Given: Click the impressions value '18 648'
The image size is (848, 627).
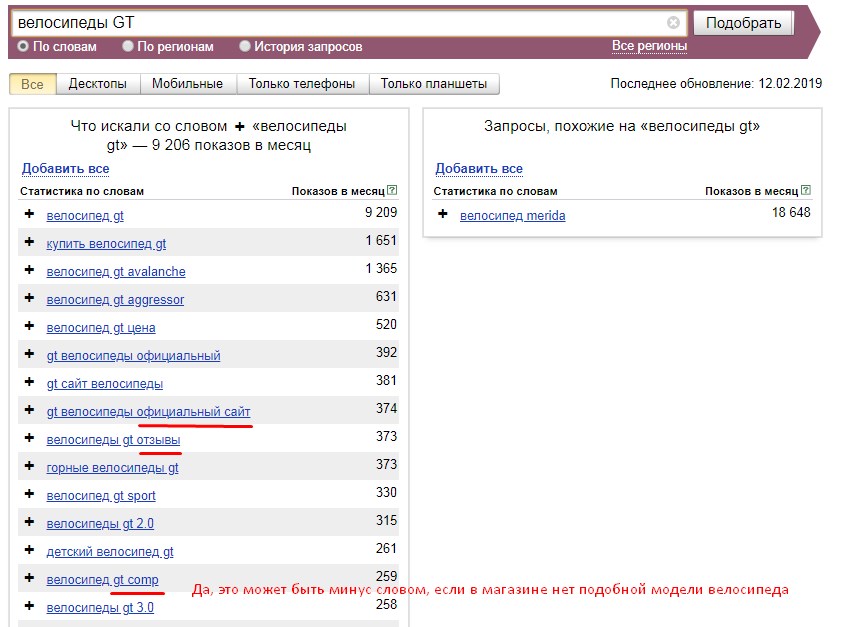Looking at the screenshot, I should [791, 213].
